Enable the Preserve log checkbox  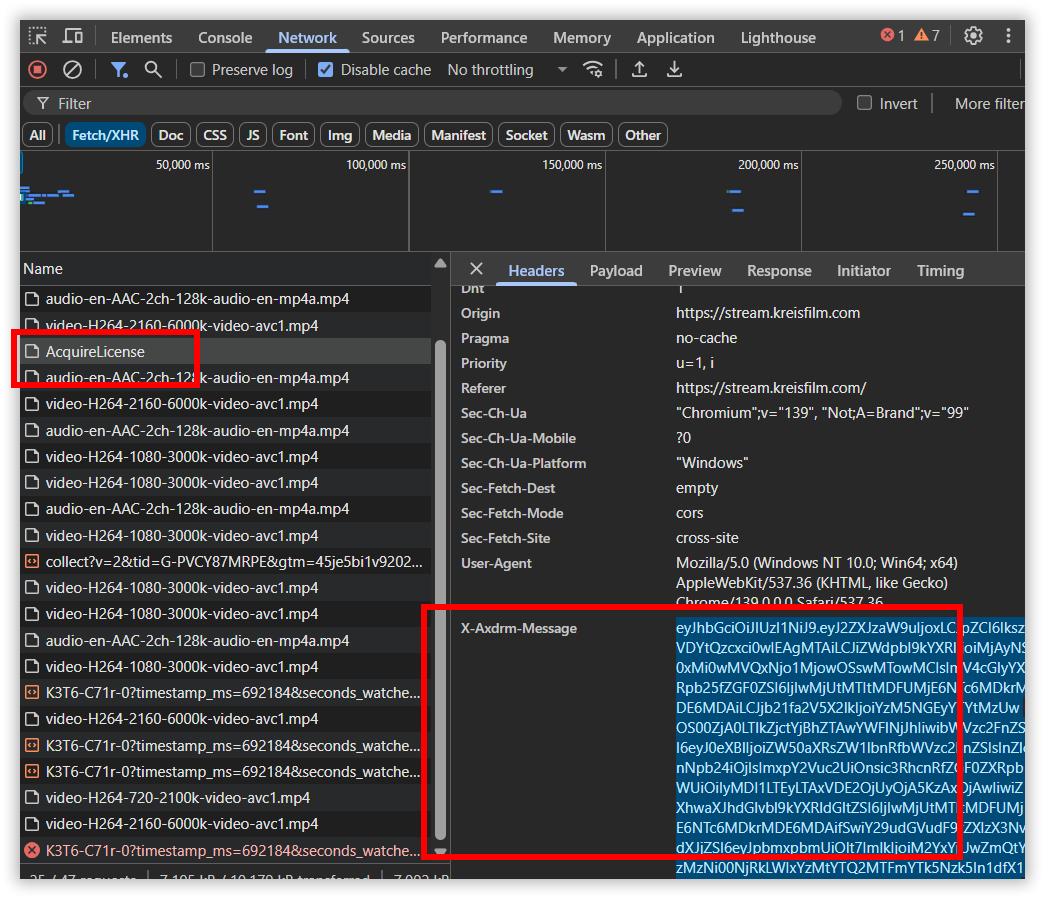[x=198, y=70]
